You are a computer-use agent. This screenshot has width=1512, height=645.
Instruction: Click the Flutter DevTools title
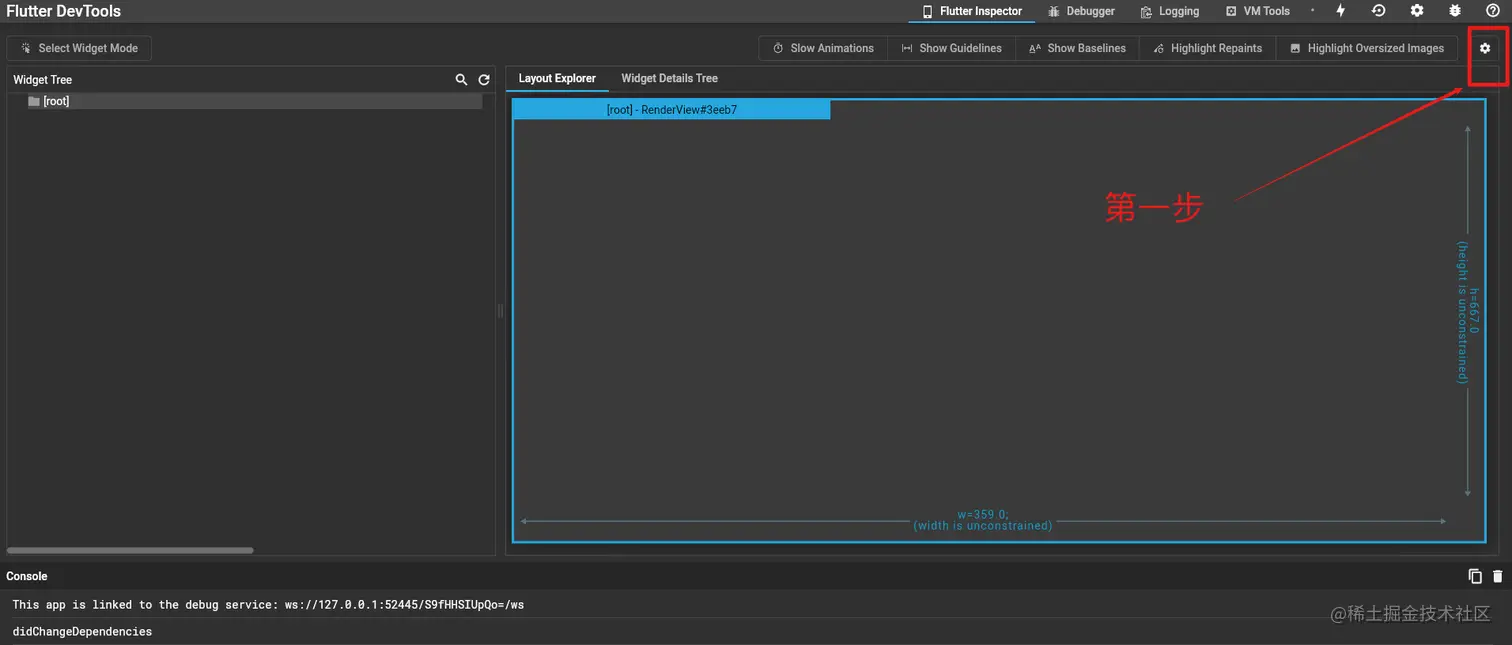pos(63,11)
